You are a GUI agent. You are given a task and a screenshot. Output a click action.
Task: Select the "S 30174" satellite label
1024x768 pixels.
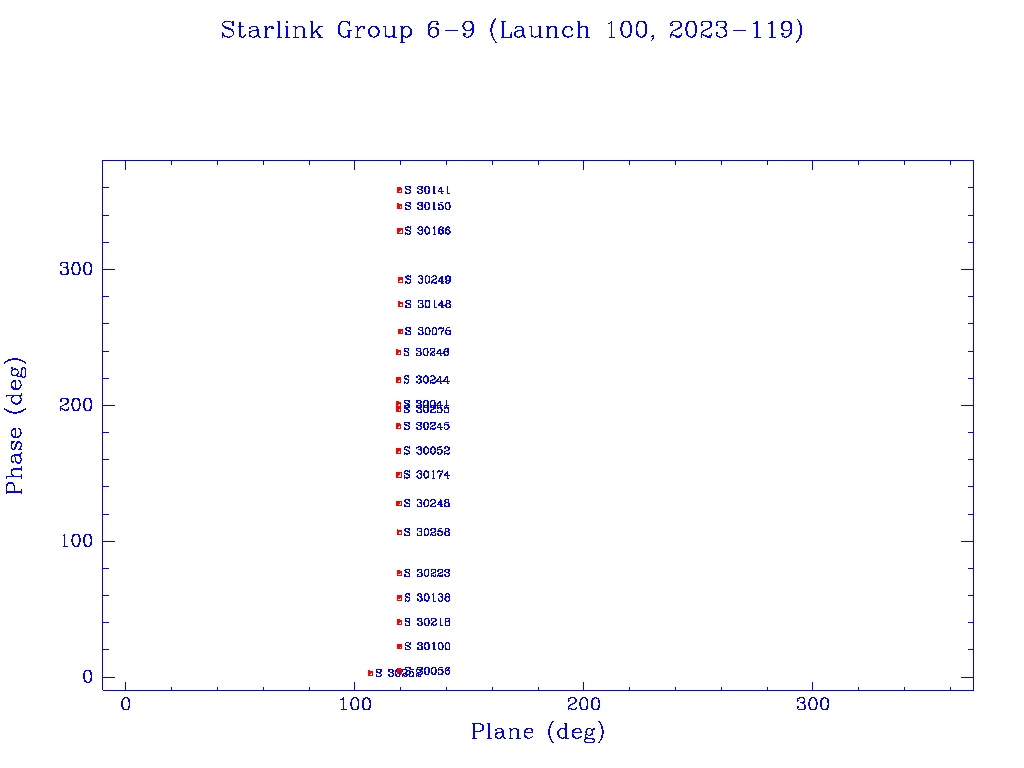pyautogui.click(x=426, y=475)
